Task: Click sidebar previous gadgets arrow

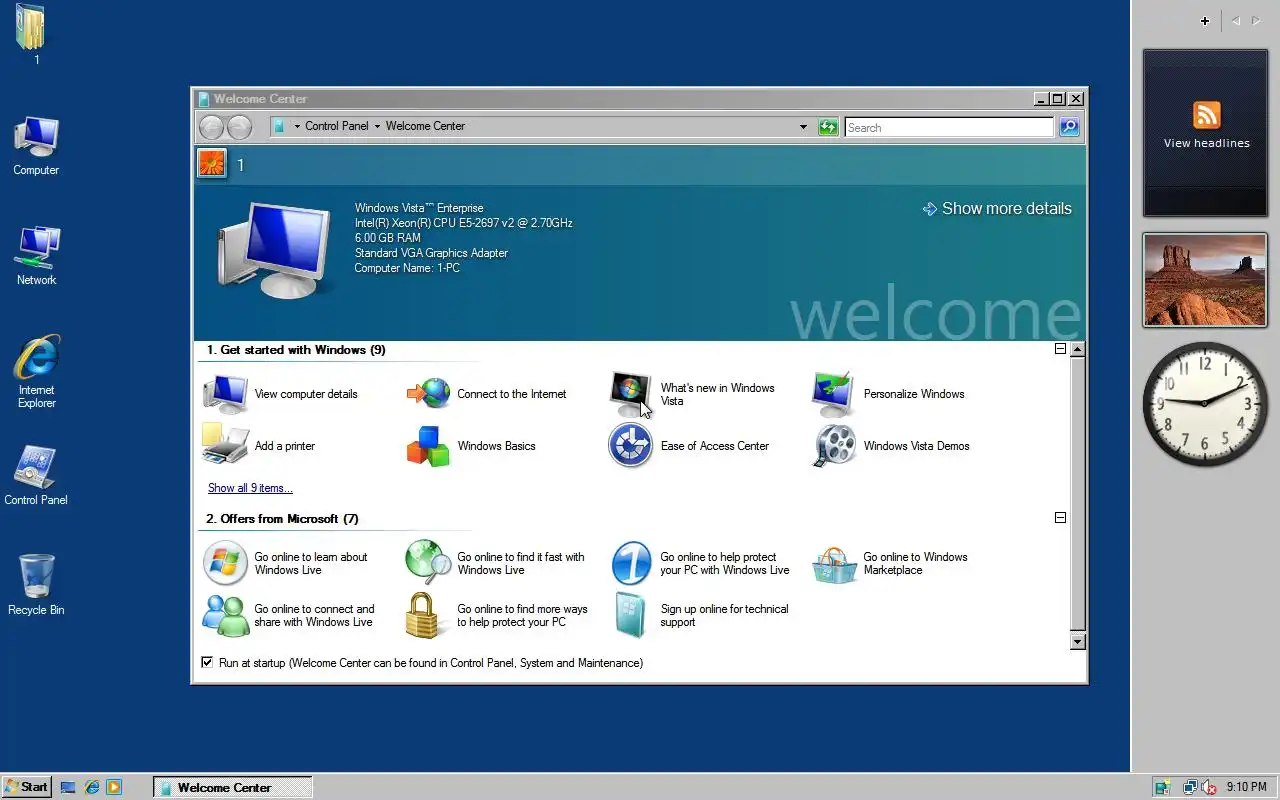Action: tap(1235, 21)
